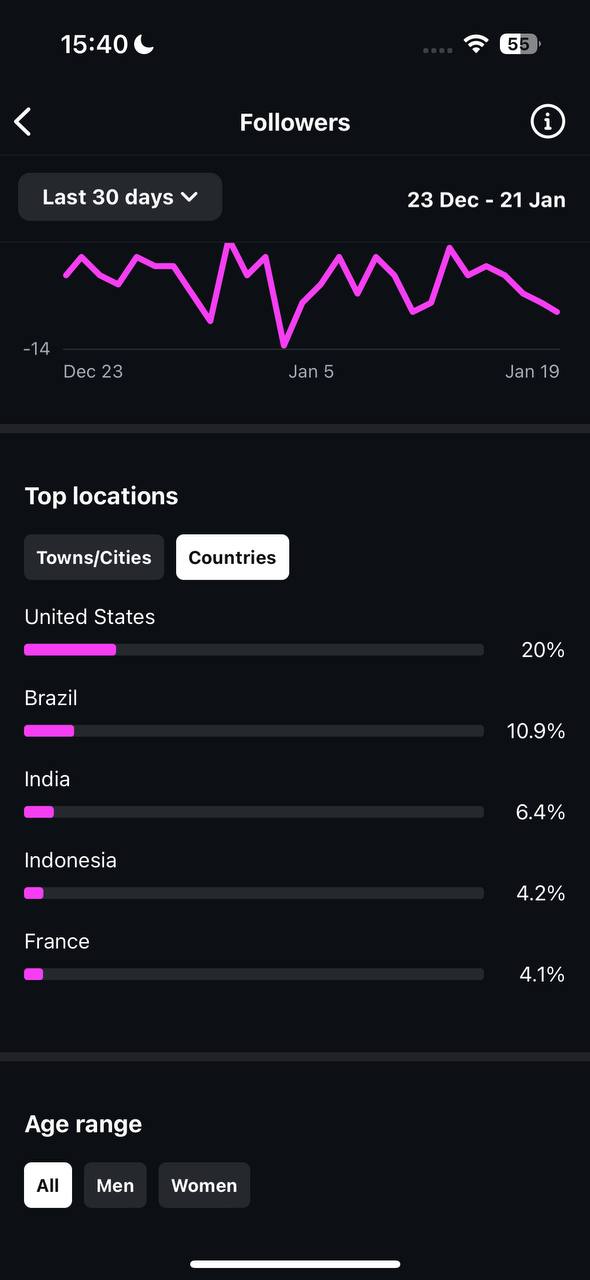
Task: Tap the battery indicator icon
Action: coord(520,44)
